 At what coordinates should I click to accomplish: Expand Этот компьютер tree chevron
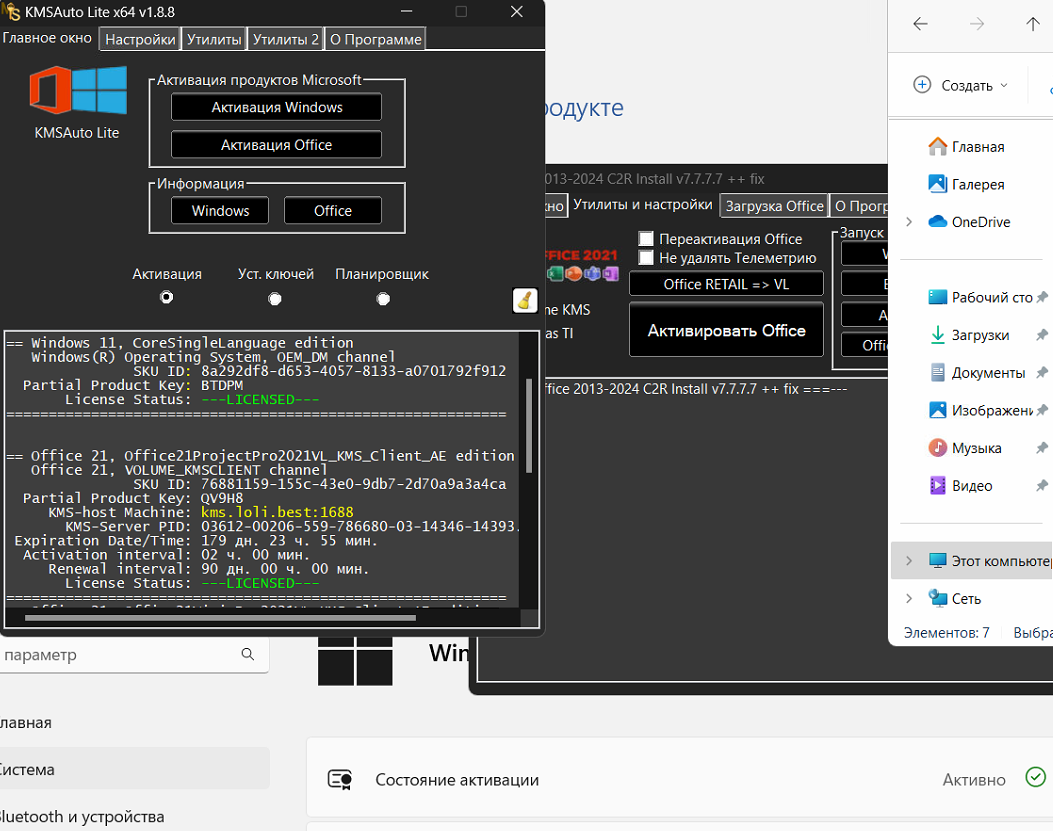[909, 560]
